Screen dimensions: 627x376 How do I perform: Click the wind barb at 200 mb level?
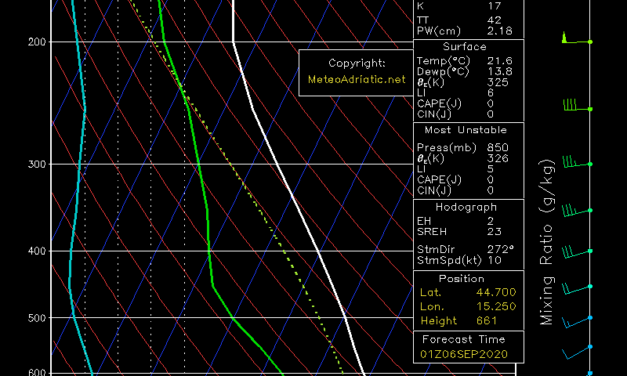coord(577,38)
